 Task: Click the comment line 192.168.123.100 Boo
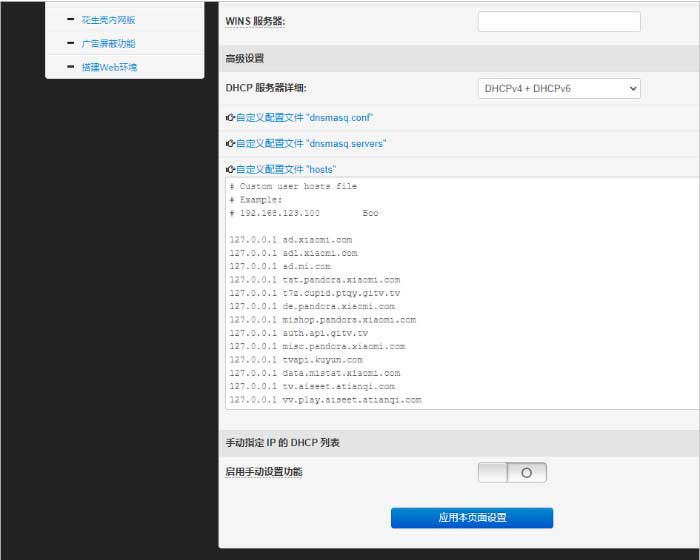click(304, 213)
